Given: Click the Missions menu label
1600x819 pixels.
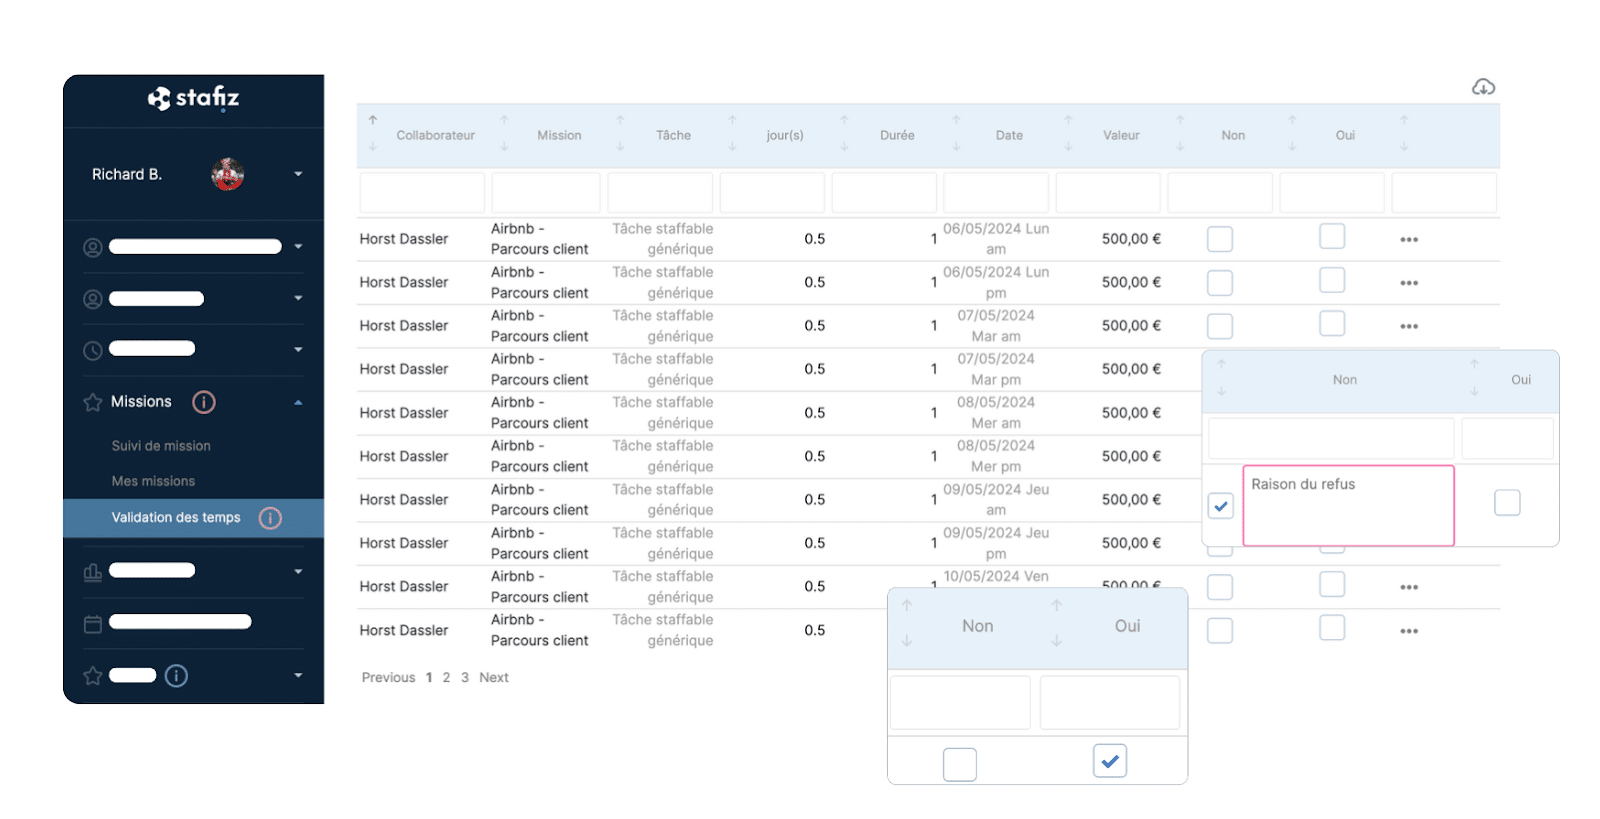Looking at the screenshot, I should pos(141,402).
